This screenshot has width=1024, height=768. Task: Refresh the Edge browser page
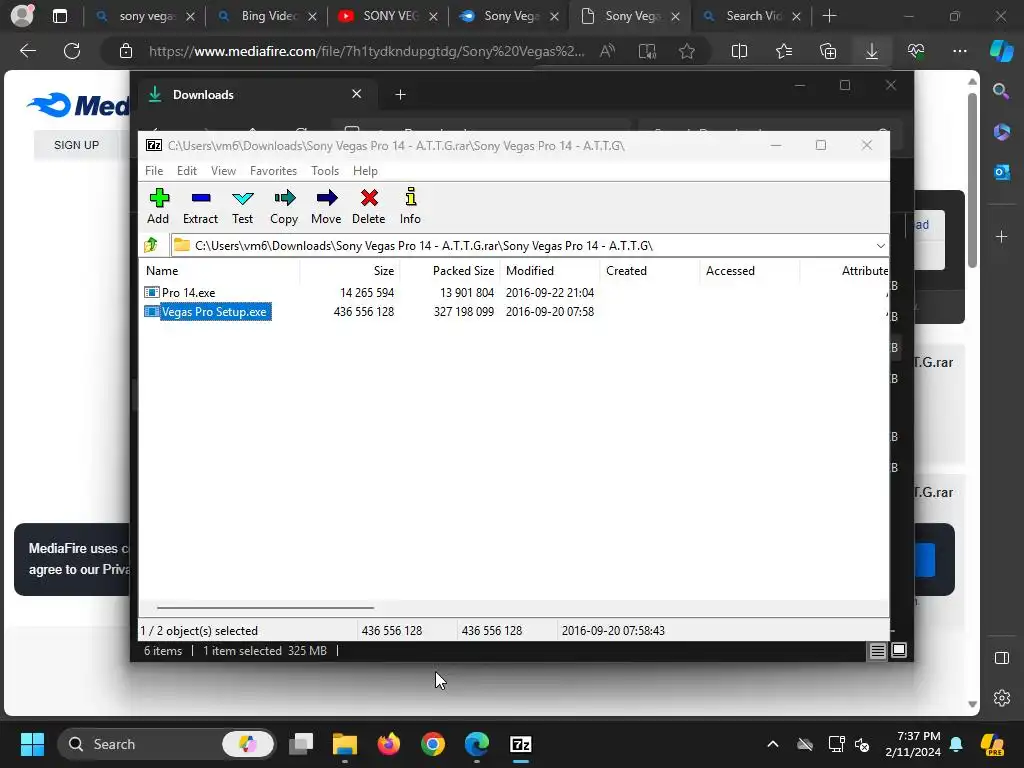(72, 51)
